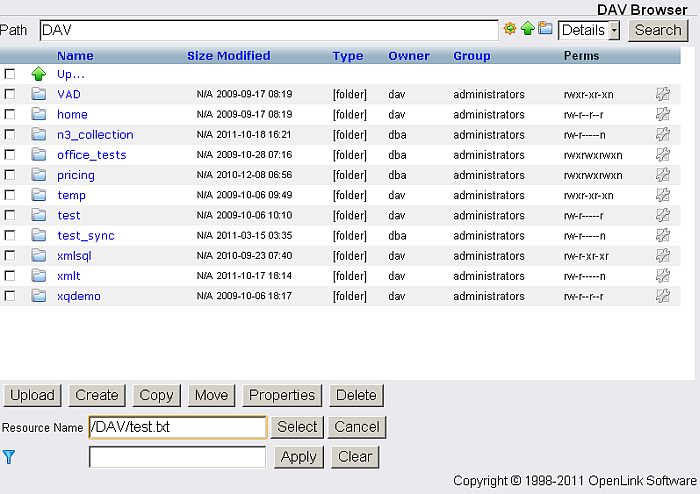Click the Clear filter button
Viewport: 700px width, 494px height.
point(355,457)
